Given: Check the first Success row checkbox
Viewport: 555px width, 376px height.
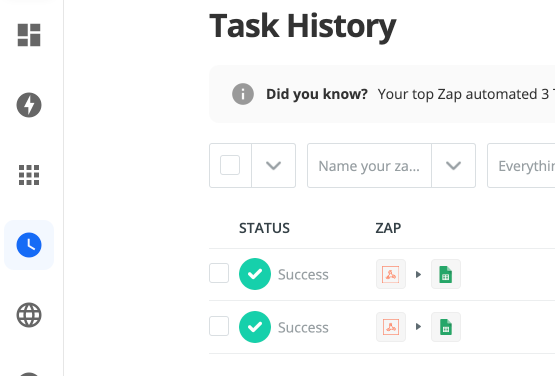Looking at the screenshot, I should pyautogui.click(x=219, y=273).
